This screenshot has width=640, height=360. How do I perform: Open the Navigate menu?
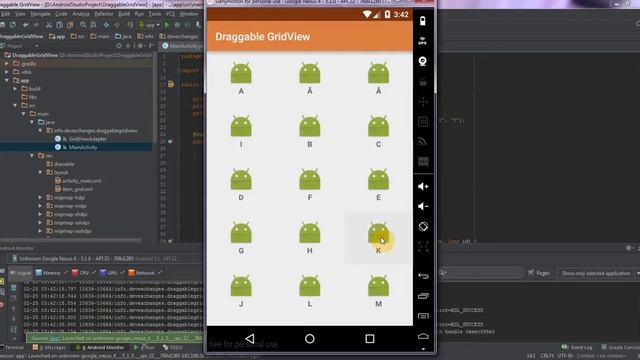tap(40, 14)
